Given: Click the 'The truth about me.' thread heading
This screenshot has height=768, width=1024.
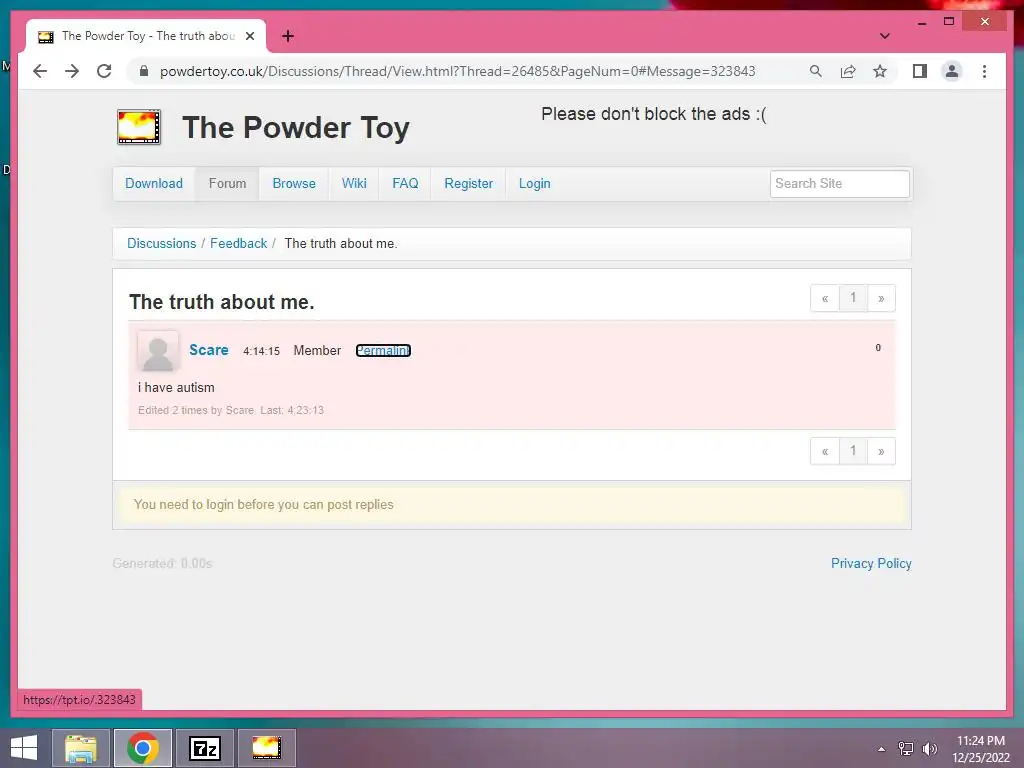Looking at the screenshot, I should [x=221, y=302].
